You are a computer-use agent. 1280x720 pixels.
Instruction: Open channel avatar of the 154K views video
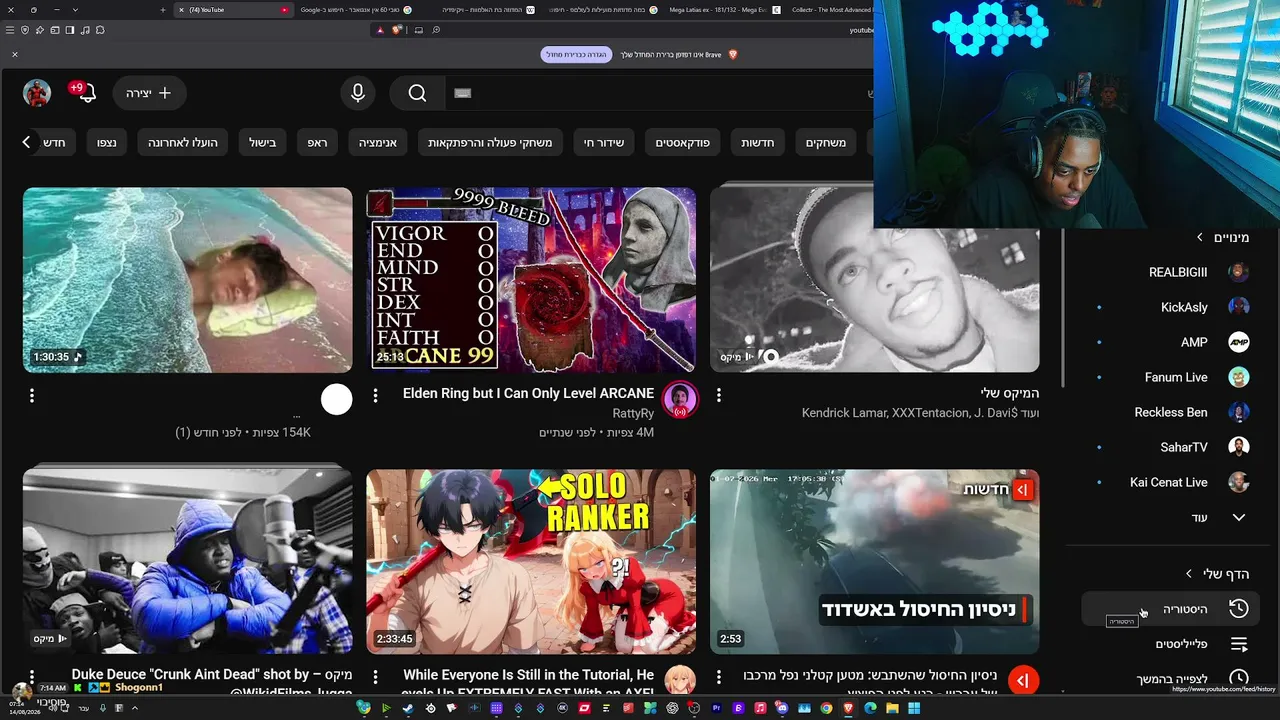[x=337, y=400]
